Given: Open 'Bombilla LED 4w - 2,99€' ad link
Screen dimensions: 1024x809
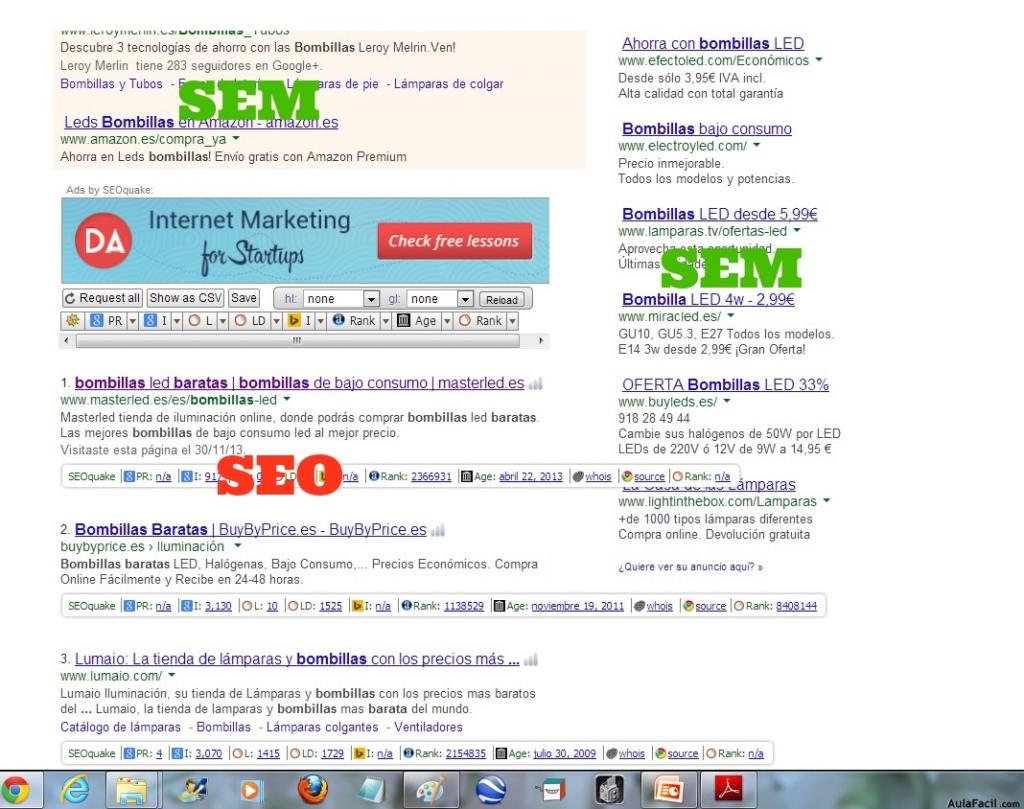Looking at the screenshot, I should coord(708,300).
